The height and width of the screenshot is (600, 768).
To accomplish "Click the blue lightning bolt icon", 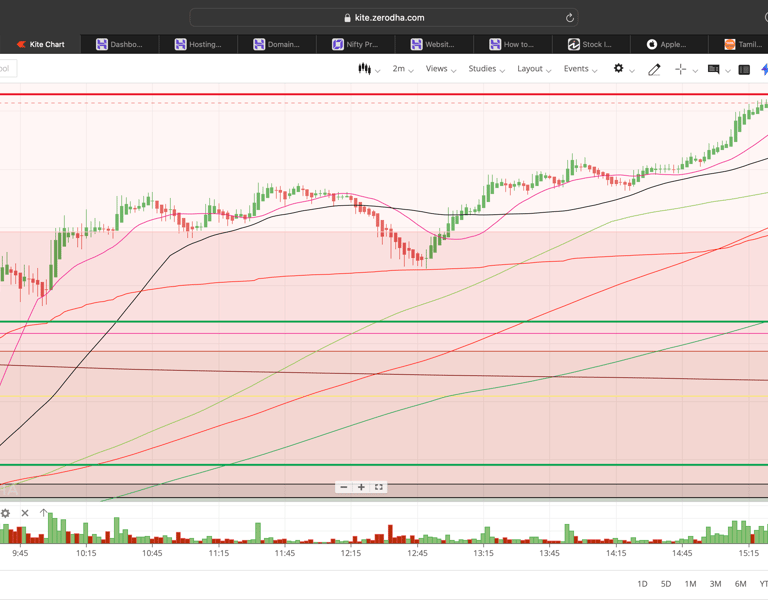I will [765, 69].
